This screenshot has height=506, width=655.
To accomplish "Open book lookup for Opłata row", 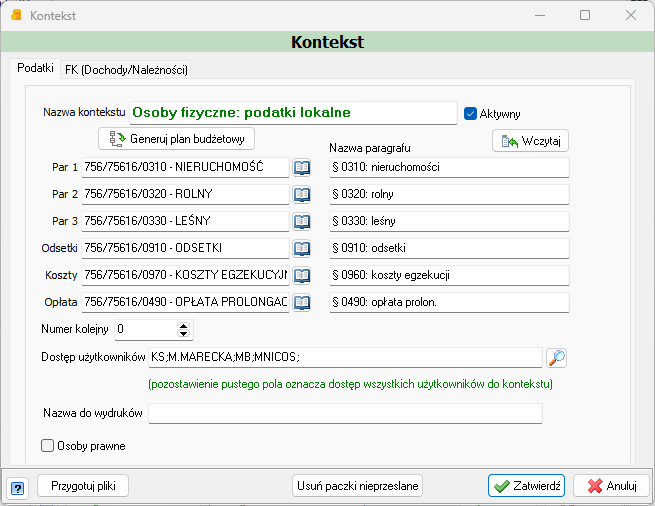I will (301, 303).
